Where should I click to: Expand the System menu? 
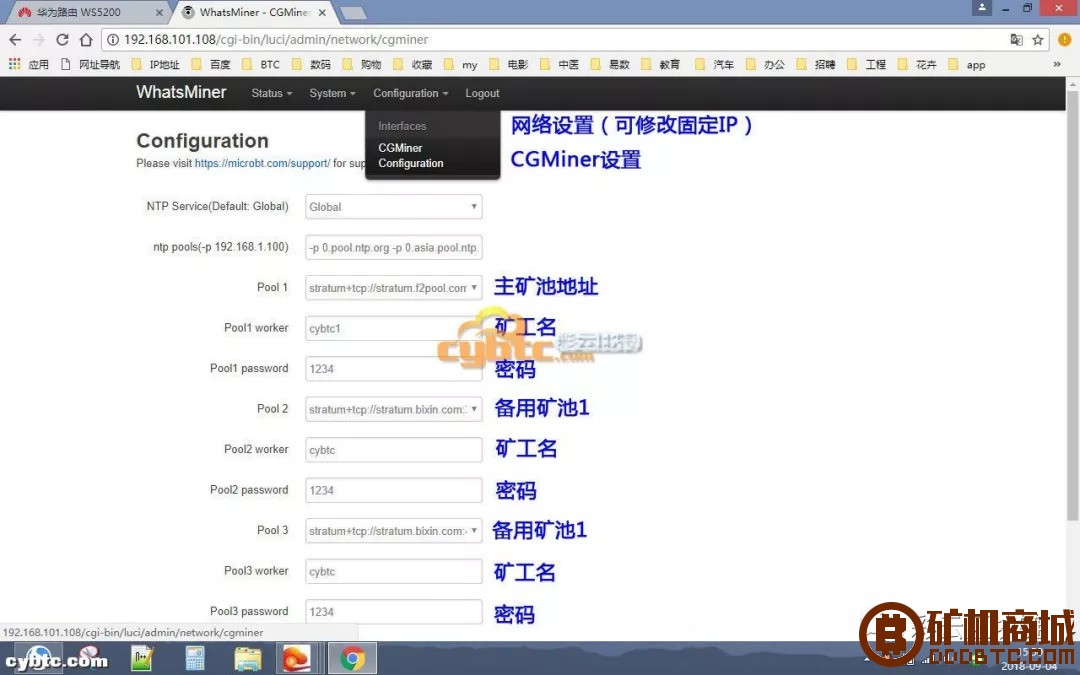[x=332, y=93]
